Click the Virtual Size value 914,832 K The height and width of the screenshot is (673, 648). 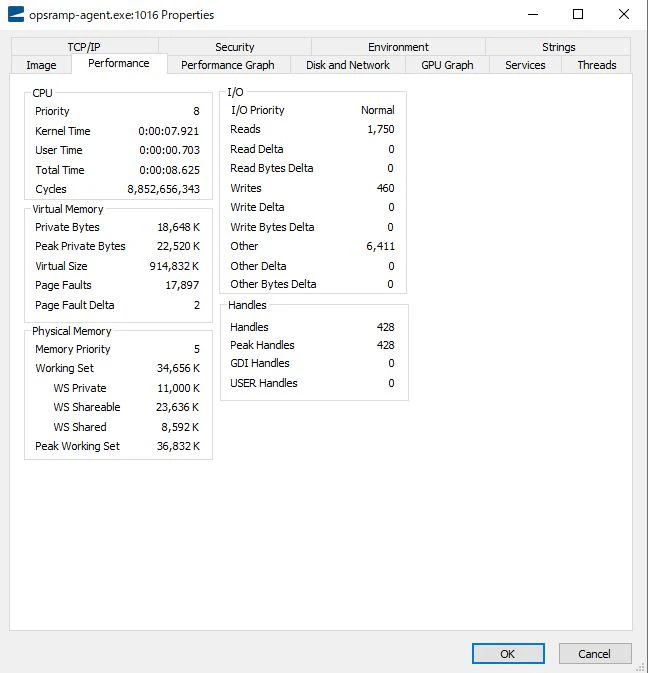tap(174, 266)
